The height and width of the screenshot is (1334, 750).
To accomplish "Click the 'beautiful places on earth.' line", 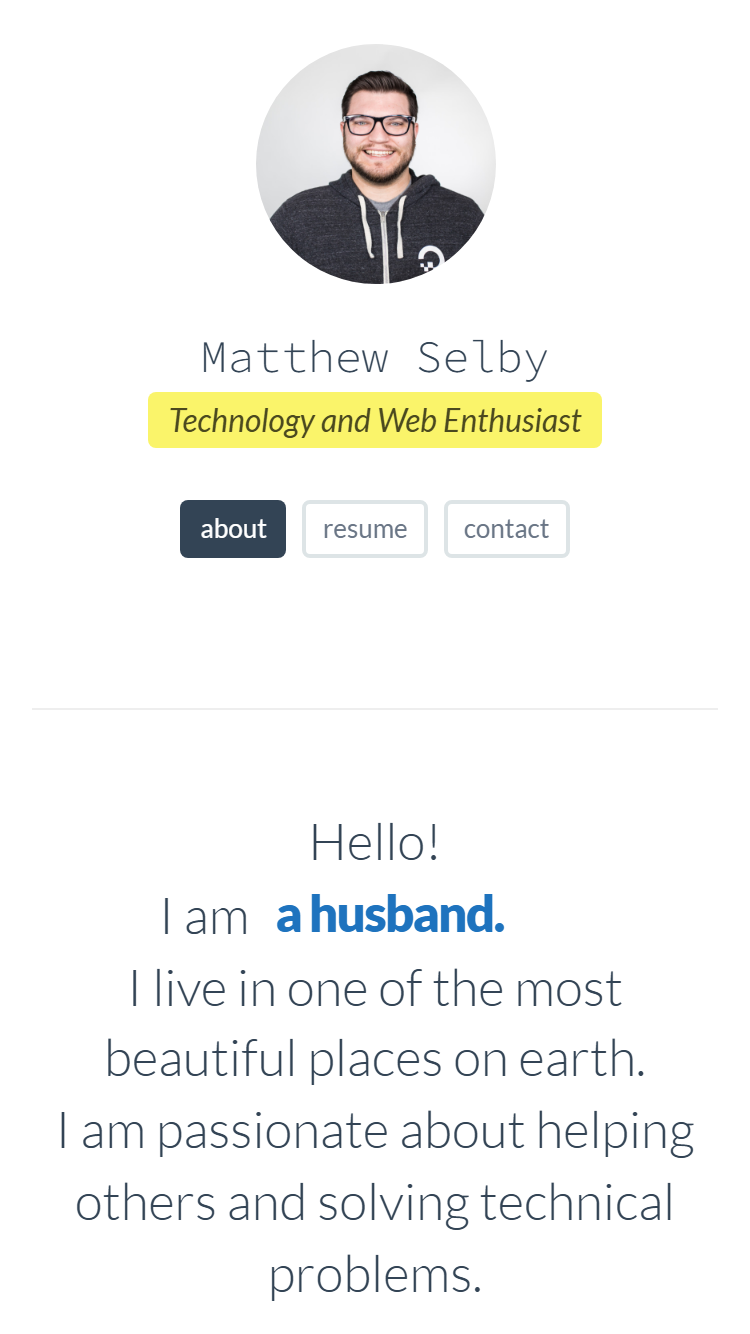I will point(375,1060).
